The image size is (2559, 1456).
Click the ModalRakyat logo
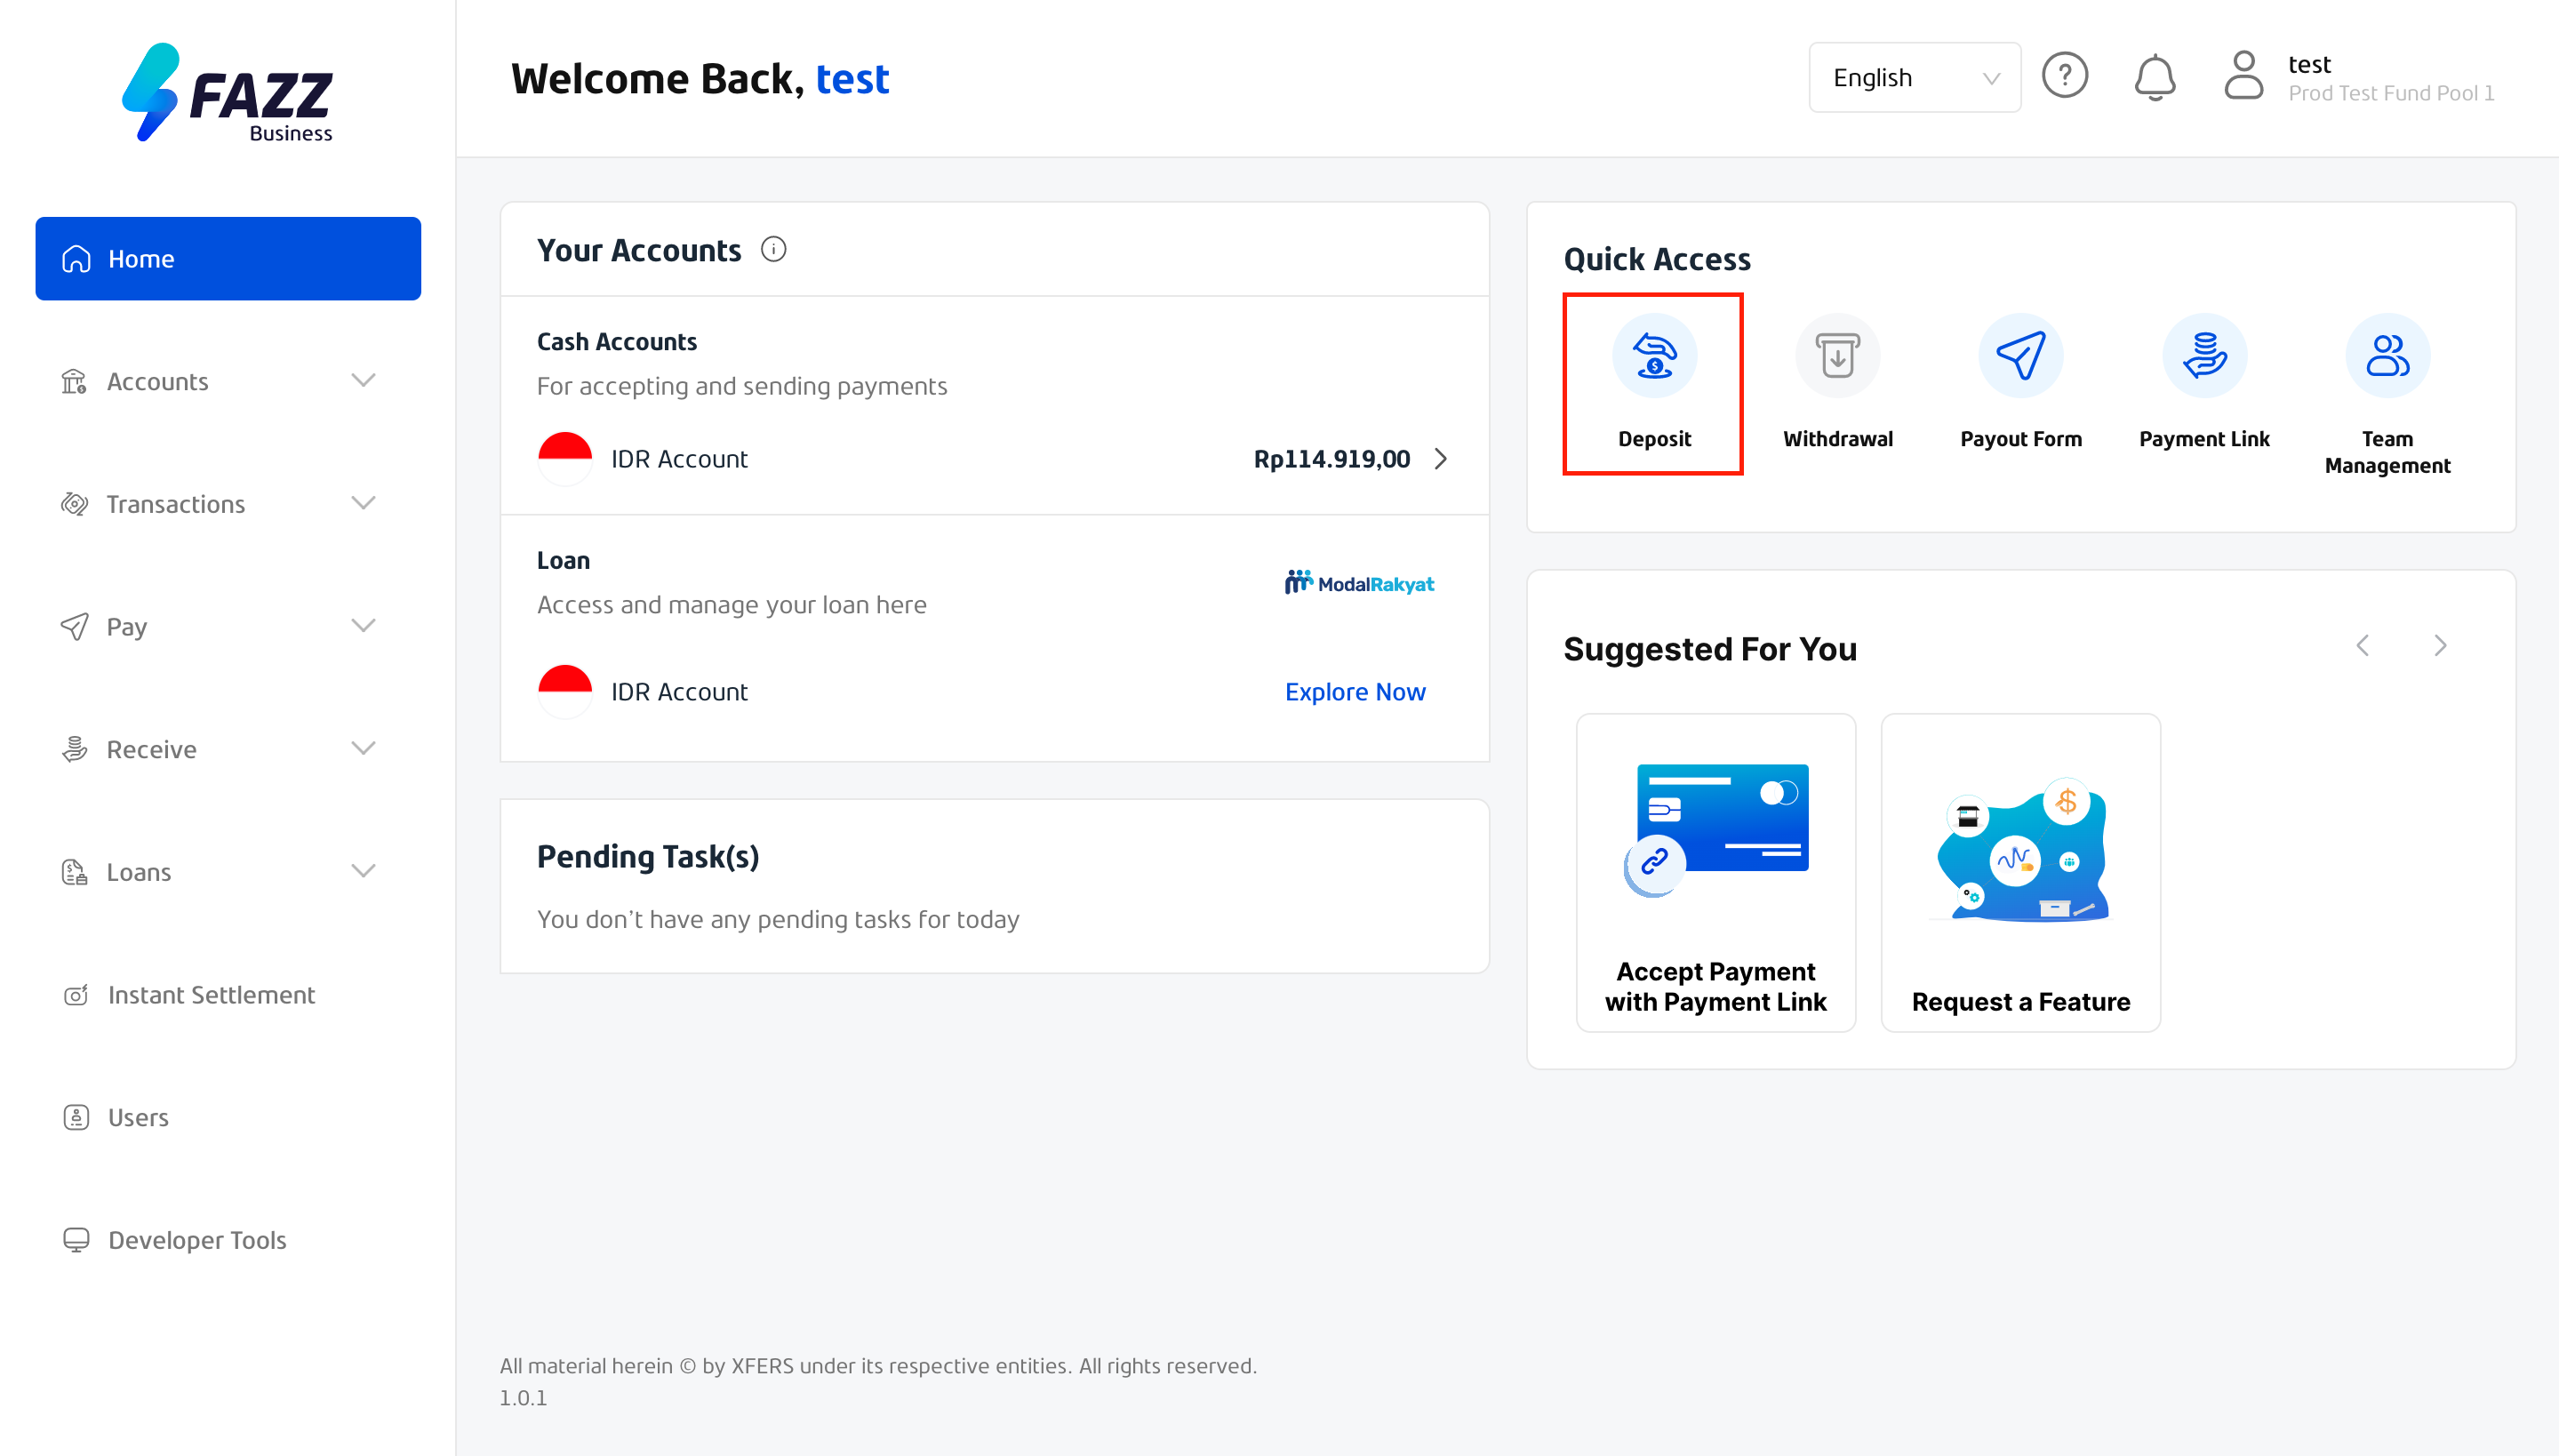pyautogui.click(x=1359, y=583)
